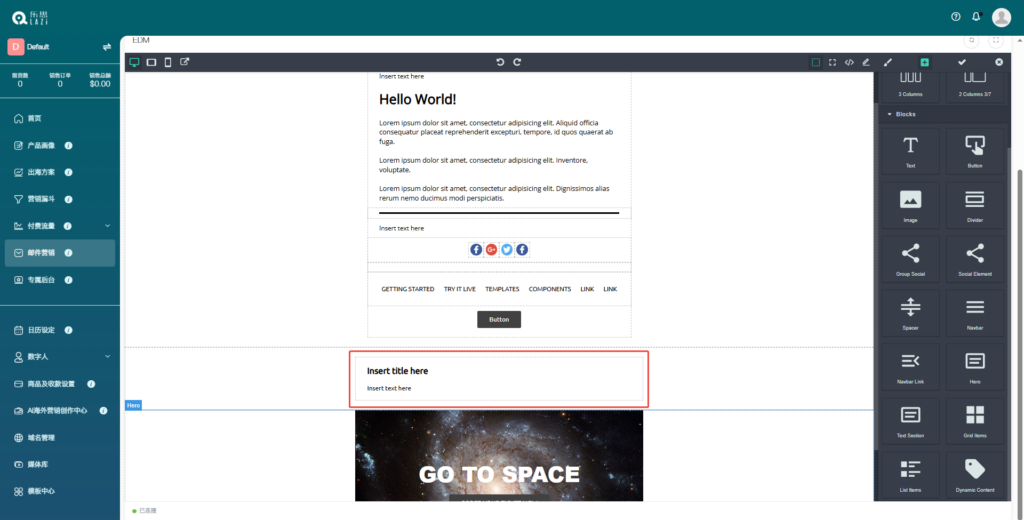1024x520 pixels.
Task: Click the dark Button in email template
Action: click(x=499, y=319)
